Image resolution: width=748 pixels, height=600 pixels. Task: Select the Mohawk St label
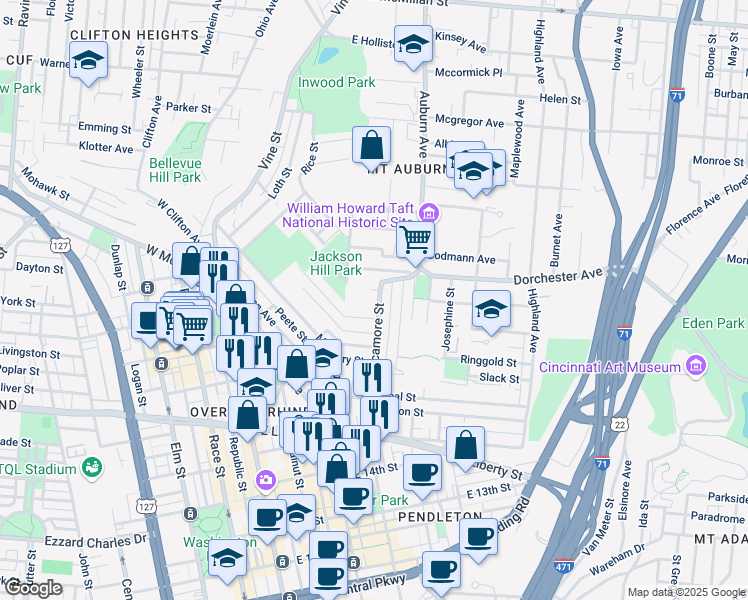pos(45,184)
